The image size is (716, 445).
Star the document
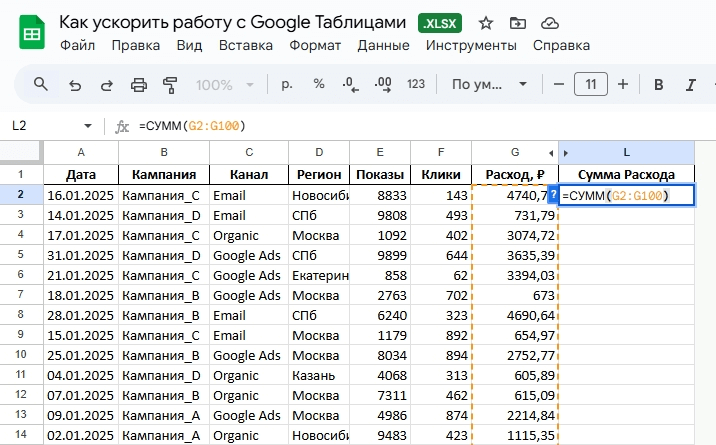coord(485,23)
